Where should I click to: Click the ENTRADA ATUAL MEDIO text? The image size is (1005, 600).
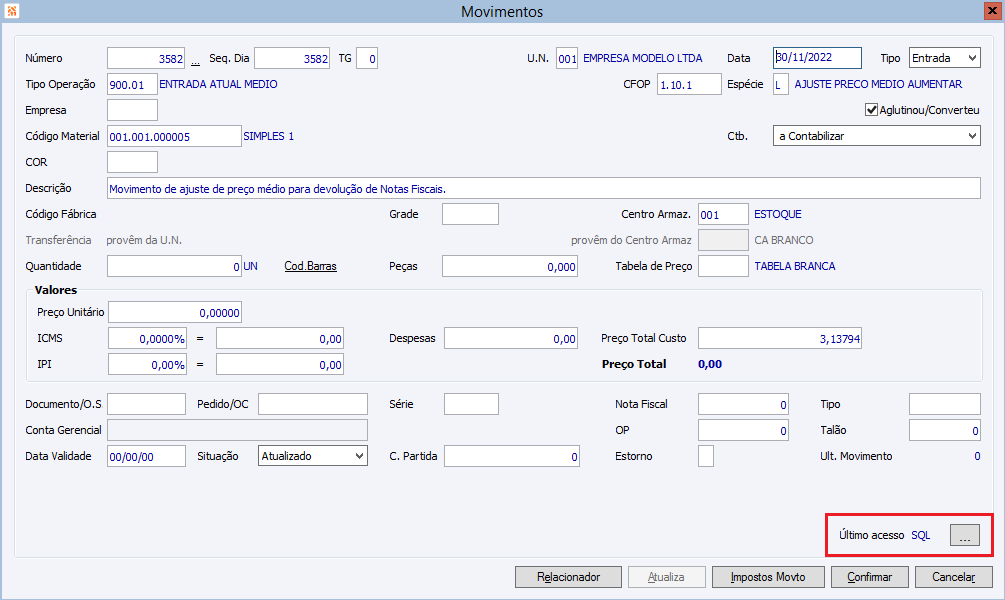click(x=218, y=84)
